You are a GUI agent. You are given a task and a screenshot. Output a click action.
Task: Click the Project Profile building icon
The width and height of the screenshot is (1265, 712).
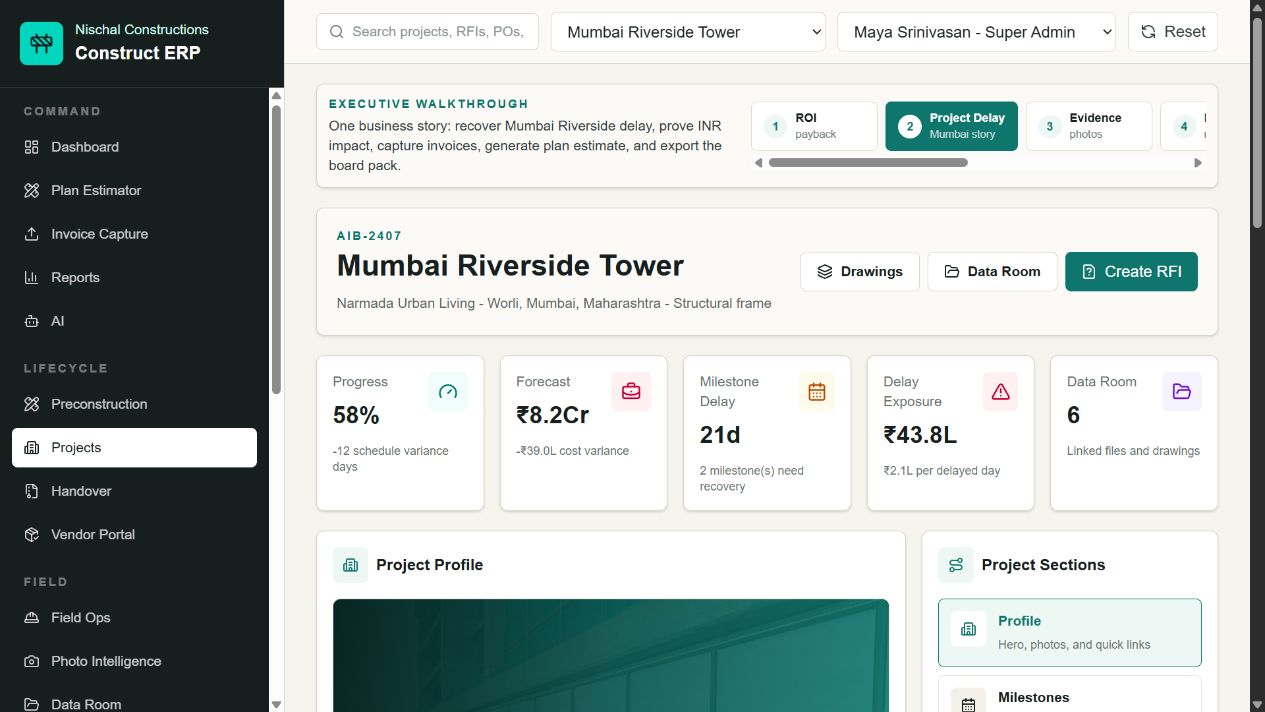[x=350, y=565]
